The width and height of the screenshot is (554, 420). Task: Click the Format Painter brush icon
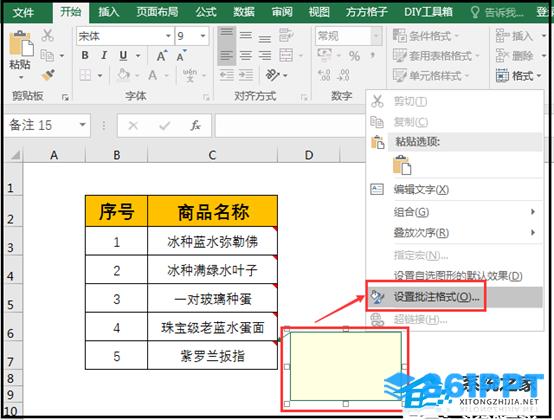[47, 75]
